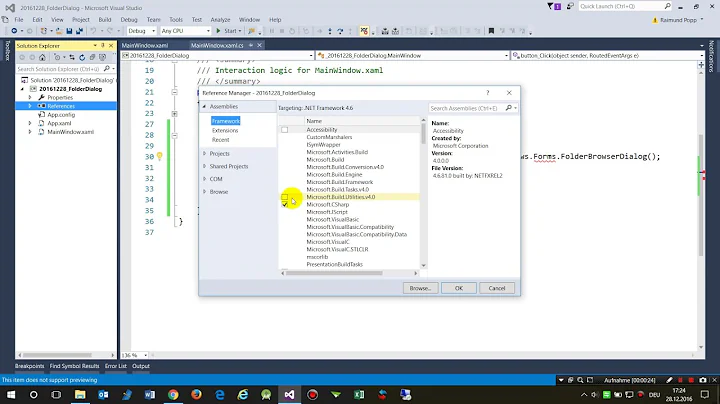Screen dimensions: 720x404
Task: Click the Navigate Backward toolbar icon
Action: coord(14,31)
